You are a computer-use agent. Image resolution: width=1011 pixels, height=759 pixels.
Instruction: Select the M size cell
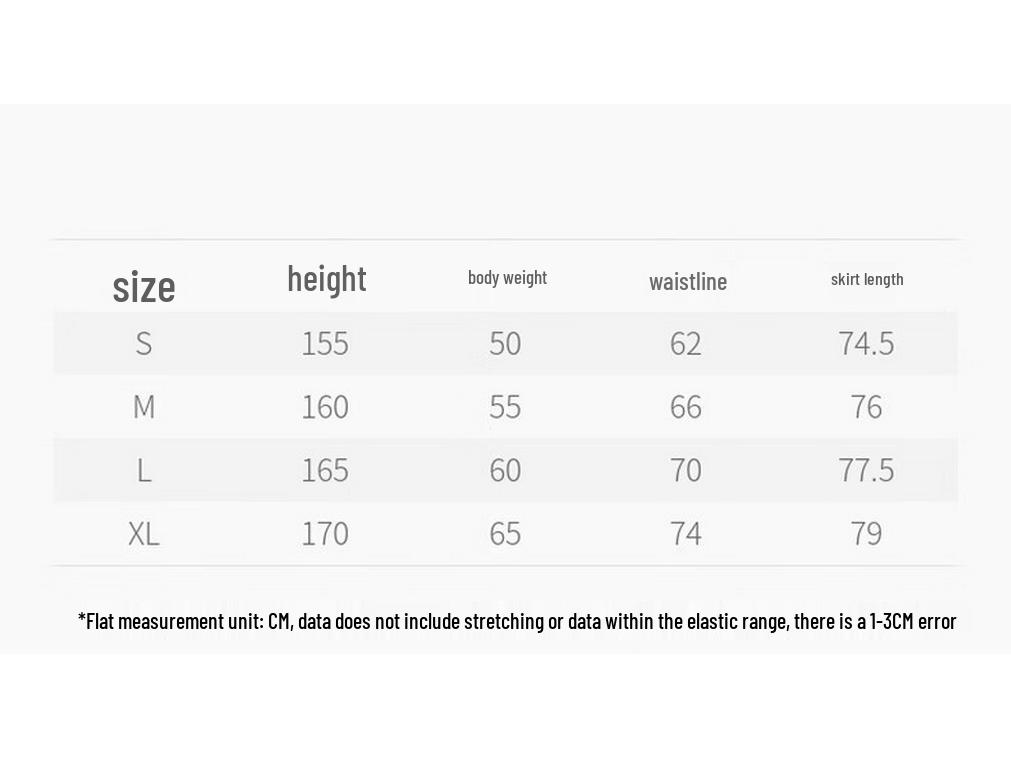point(144,407)
